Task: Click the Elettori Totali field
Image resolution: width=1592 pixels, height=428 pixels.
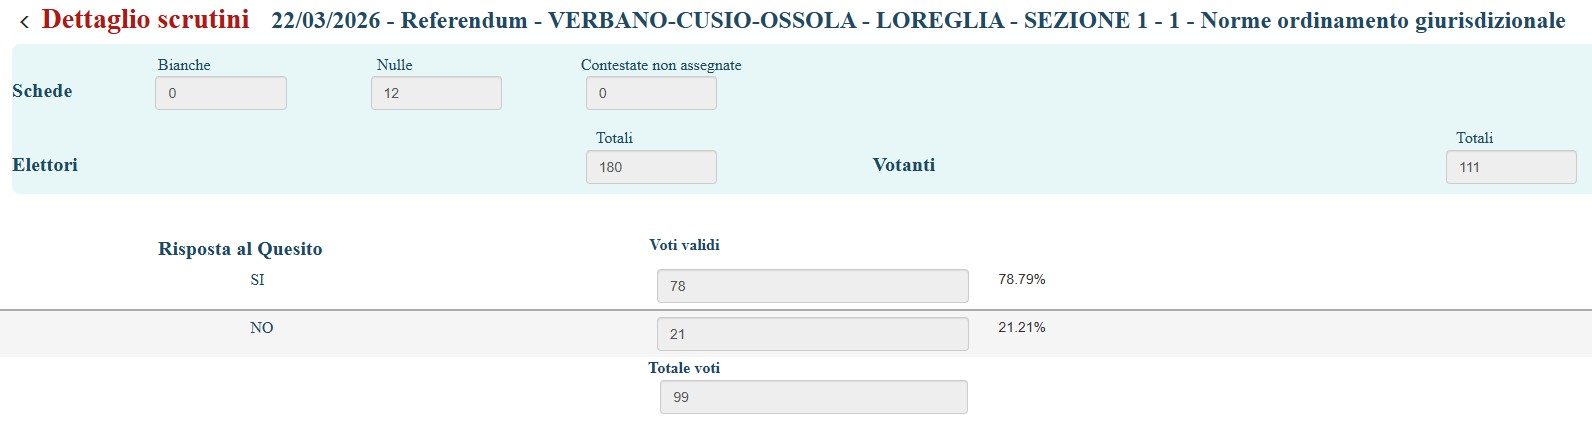Action: [651, 167]
